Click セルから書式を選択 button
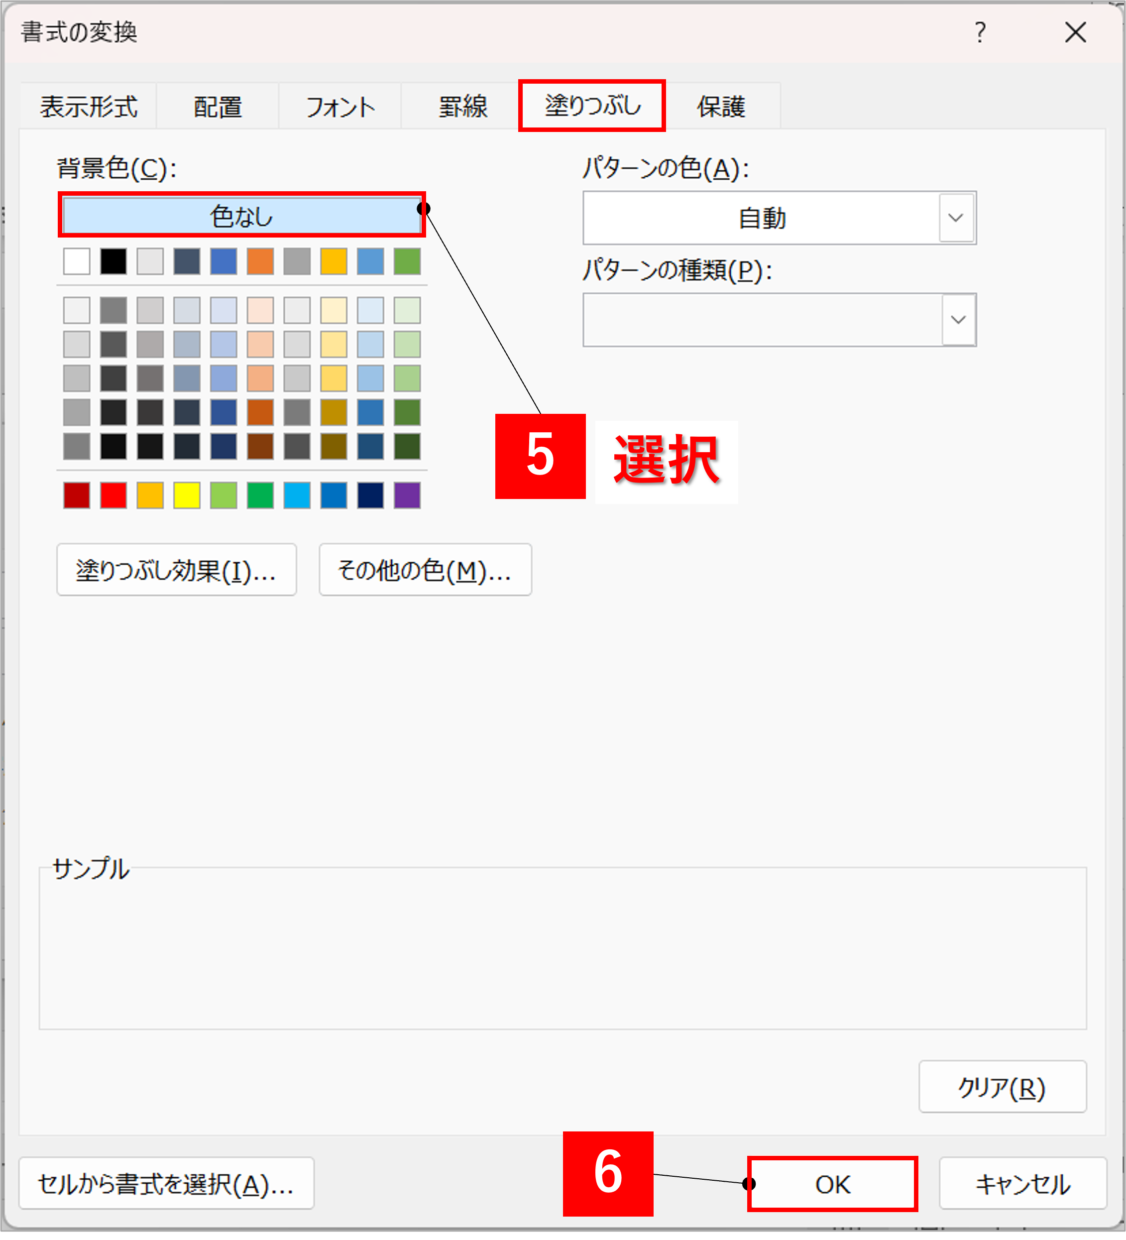The height and width of the screenshot is (1240, 1126). point(166,1184)
